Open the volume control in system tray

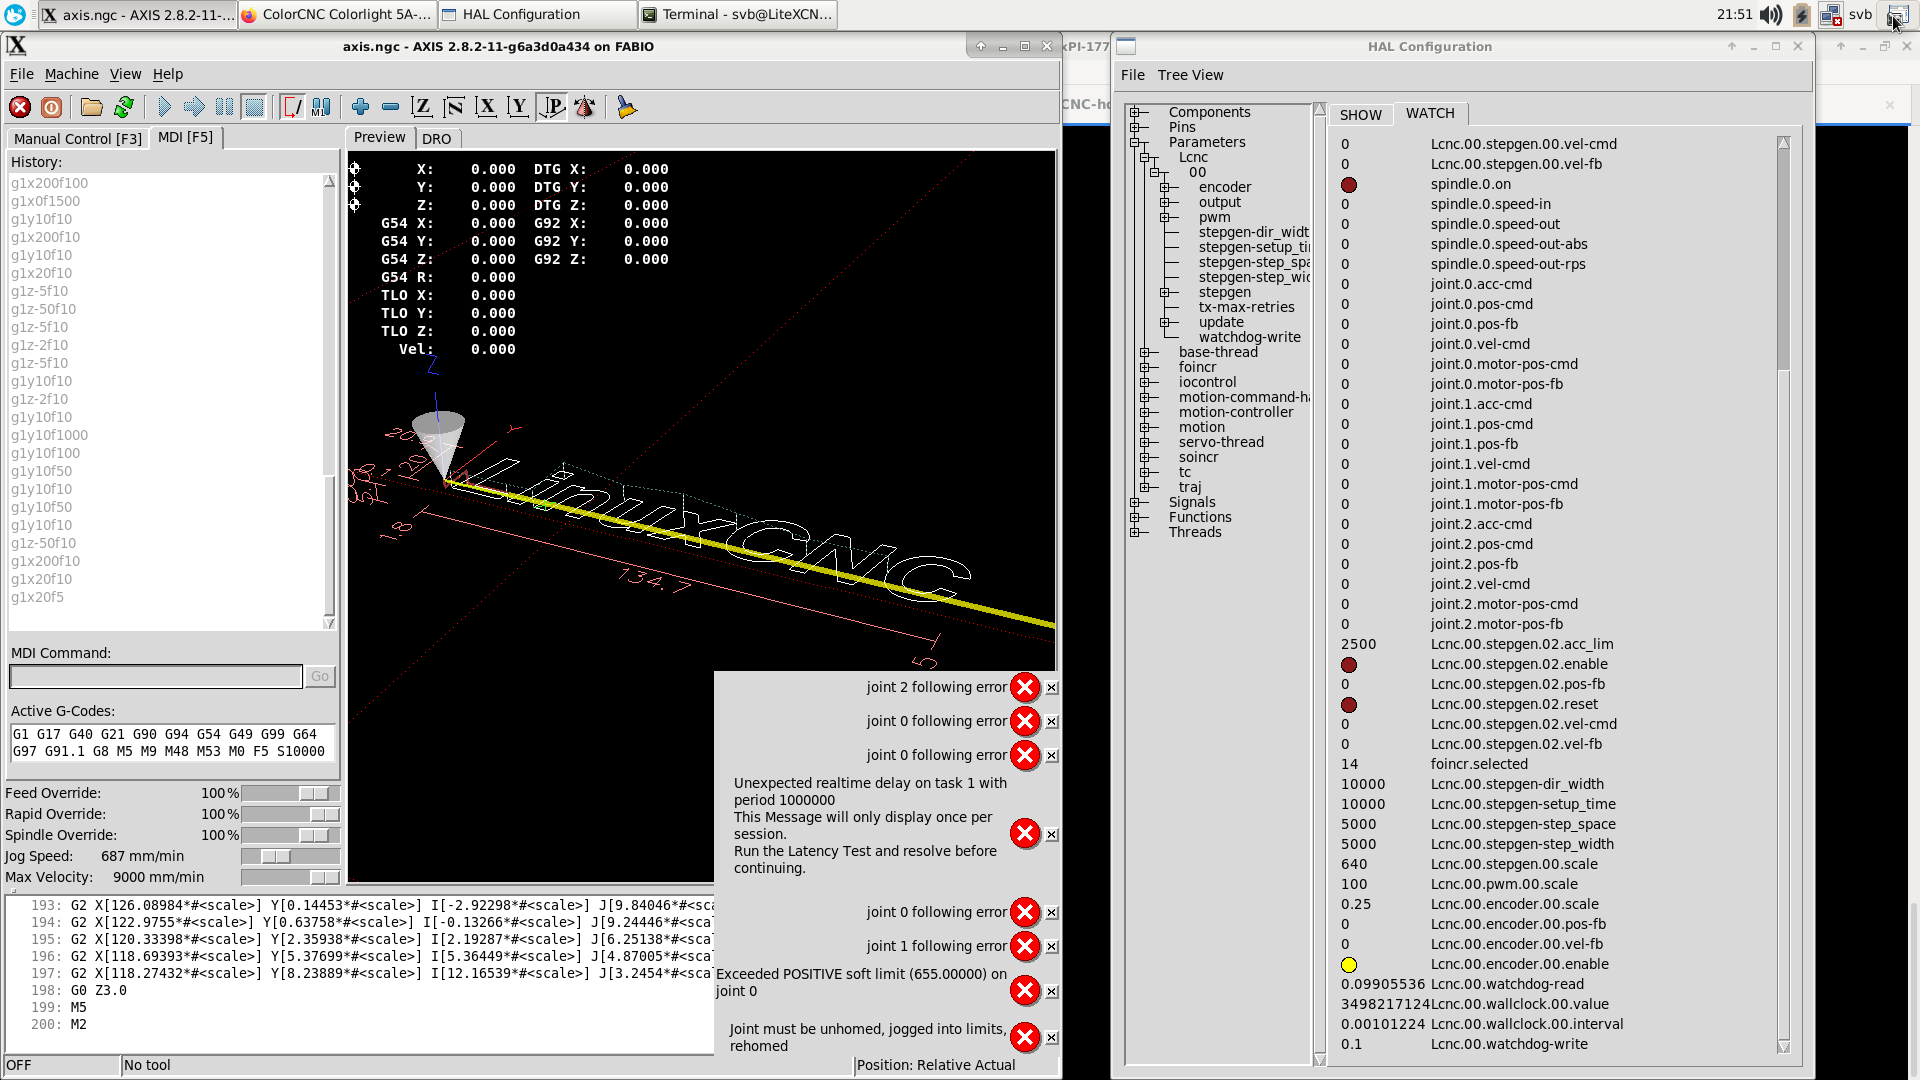click(1771, 14)
